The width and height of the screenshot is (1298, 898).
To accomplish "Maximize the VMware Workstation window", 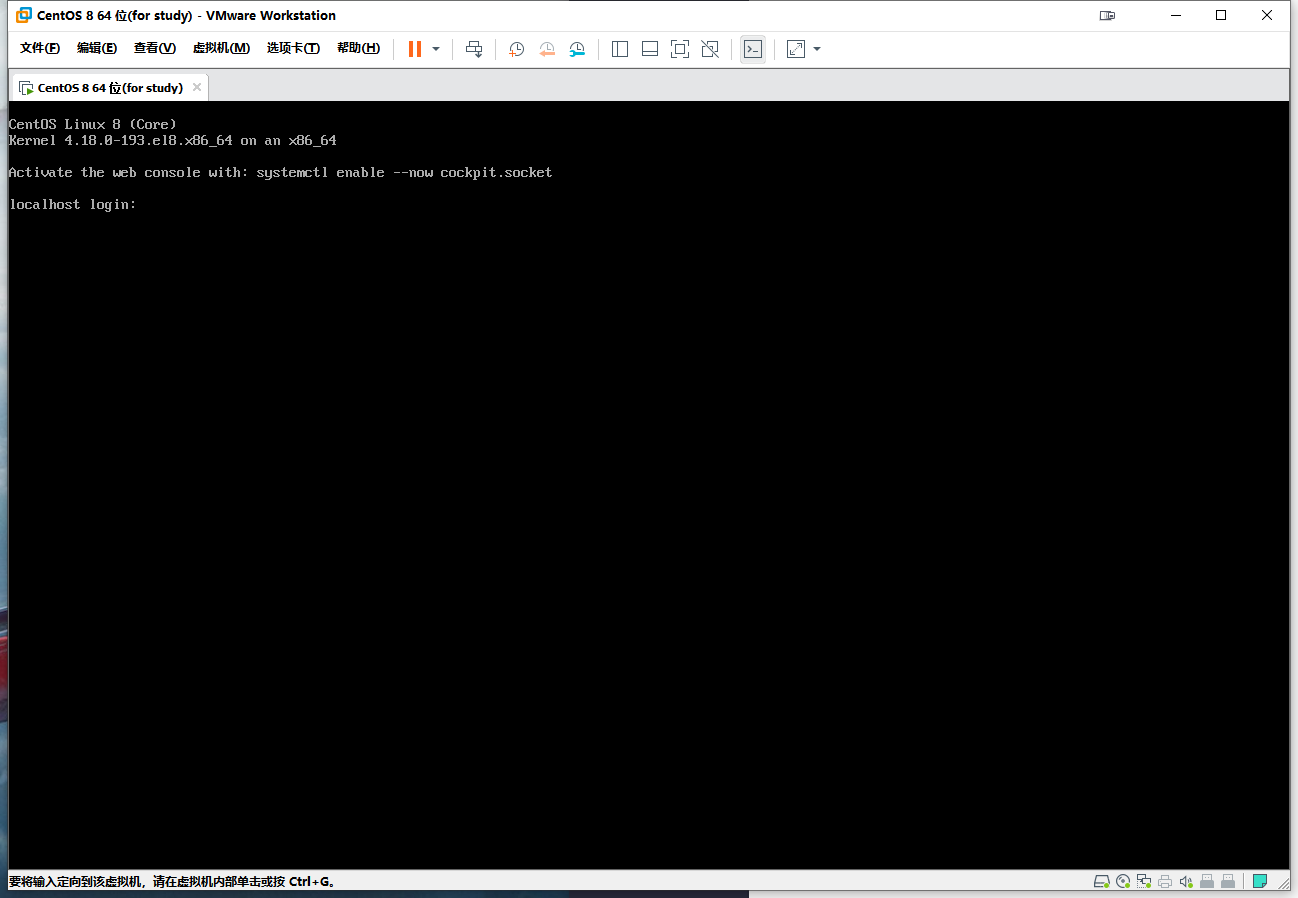I will 1221,15.
